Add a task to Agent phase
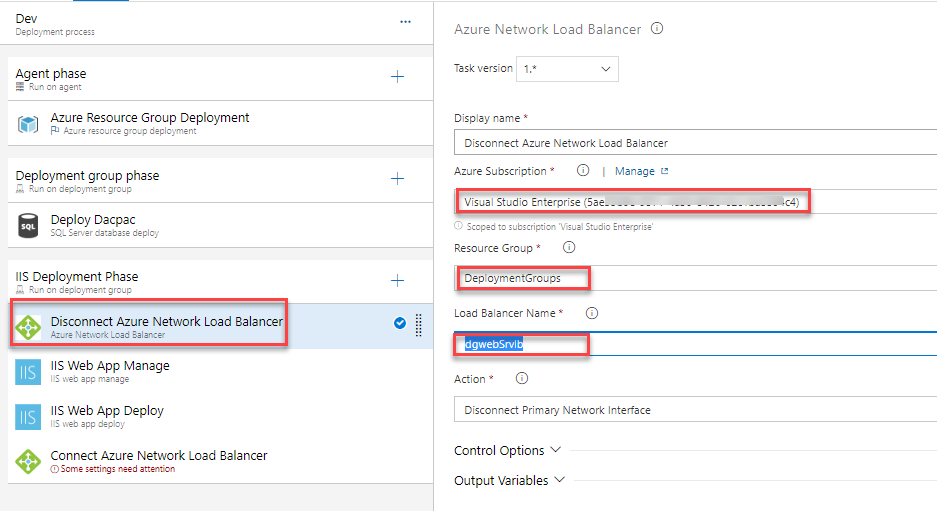 [397, 77]
